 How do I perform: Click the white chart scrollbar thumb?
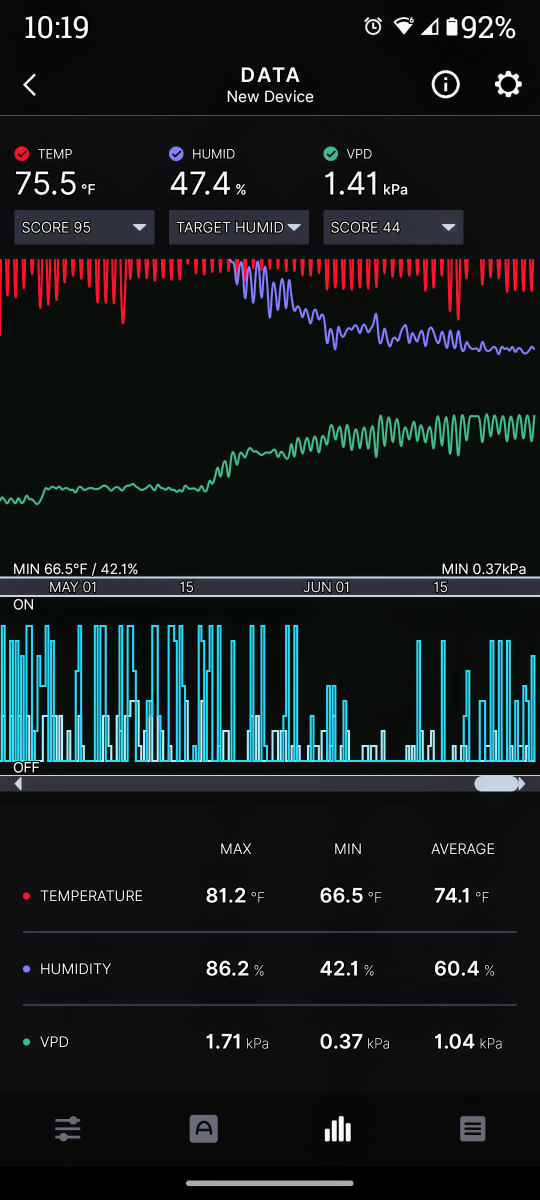click(496, 785)
